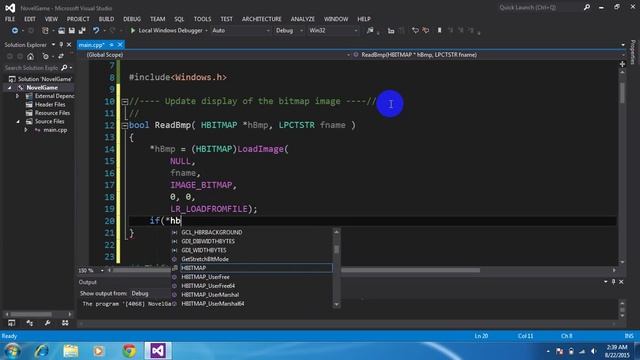
Task: Start Local Windows Debugger play button
Action: pos(133,31)
